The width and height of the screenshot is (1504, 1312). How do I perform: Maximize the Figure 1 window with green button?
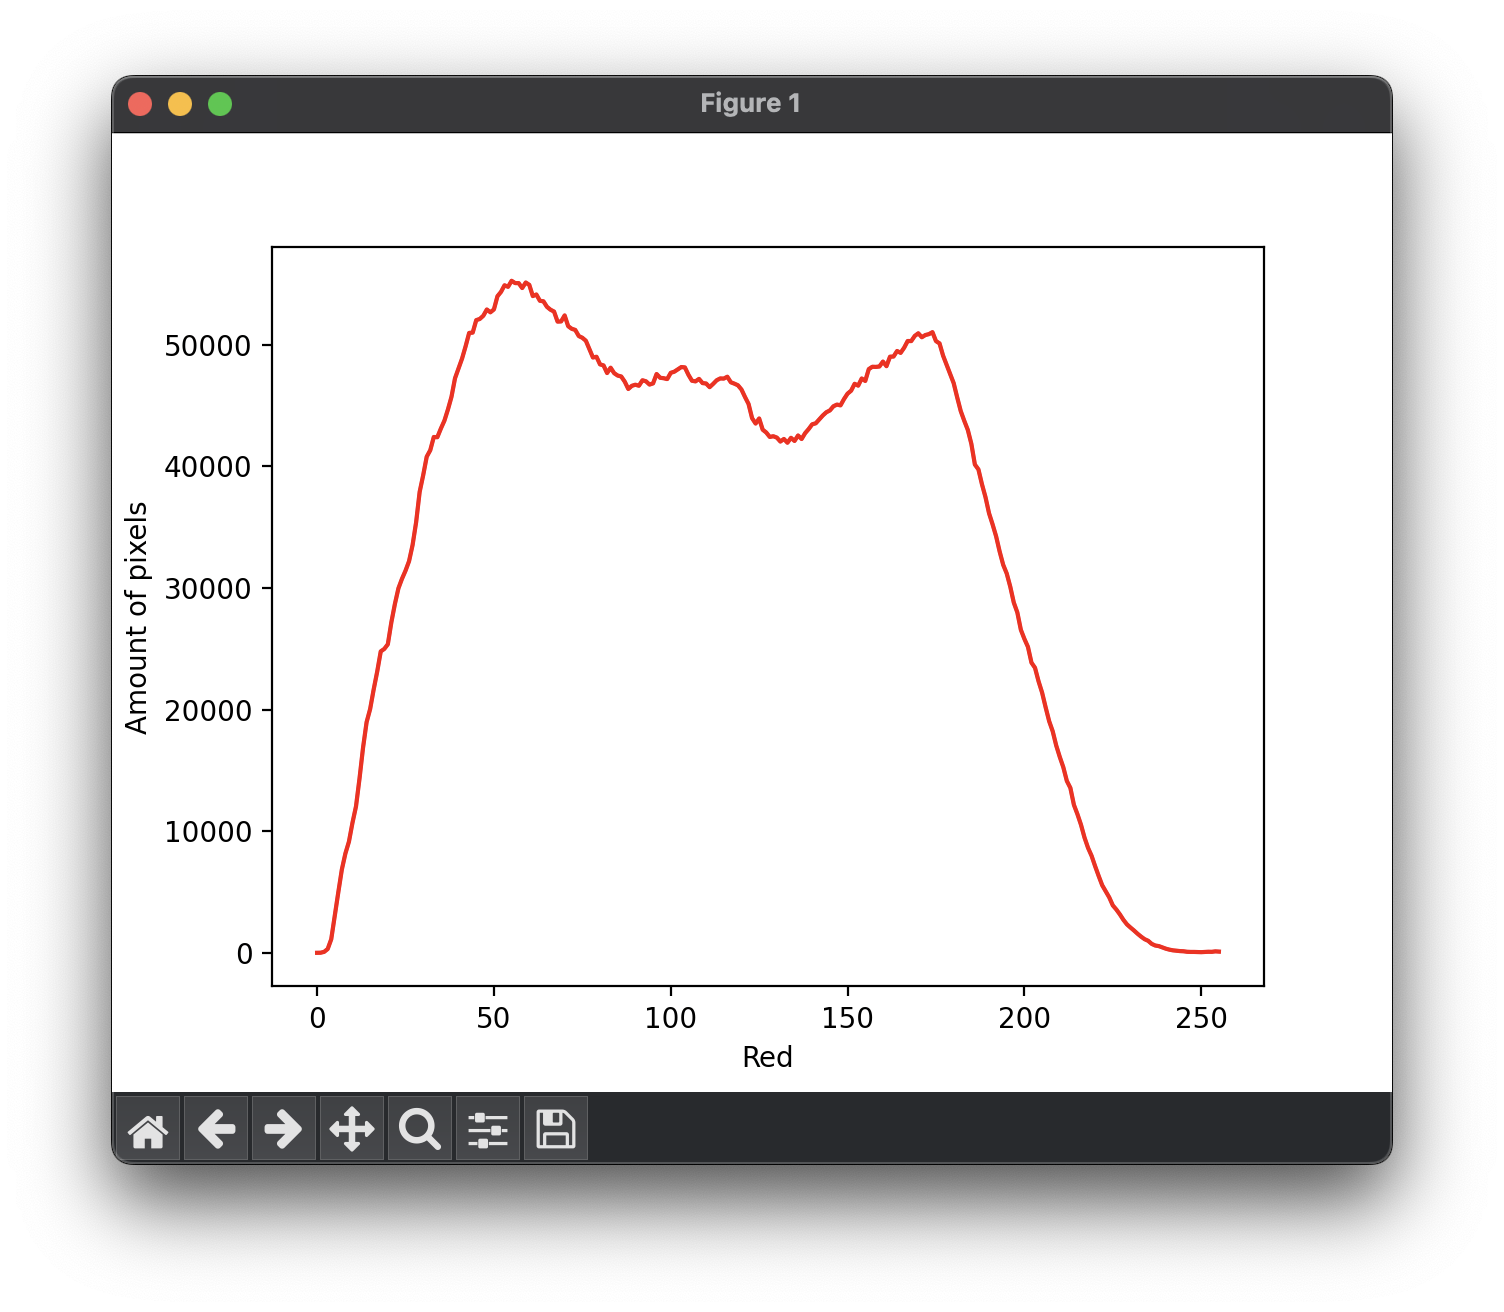(x=220, y=104)
